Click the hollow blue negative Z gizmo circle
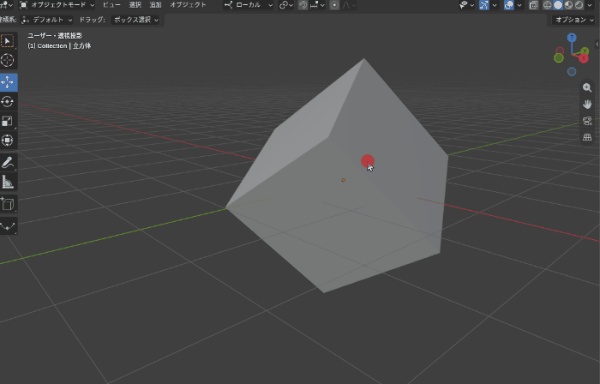600x384 pixels. (x=572, y=72)
